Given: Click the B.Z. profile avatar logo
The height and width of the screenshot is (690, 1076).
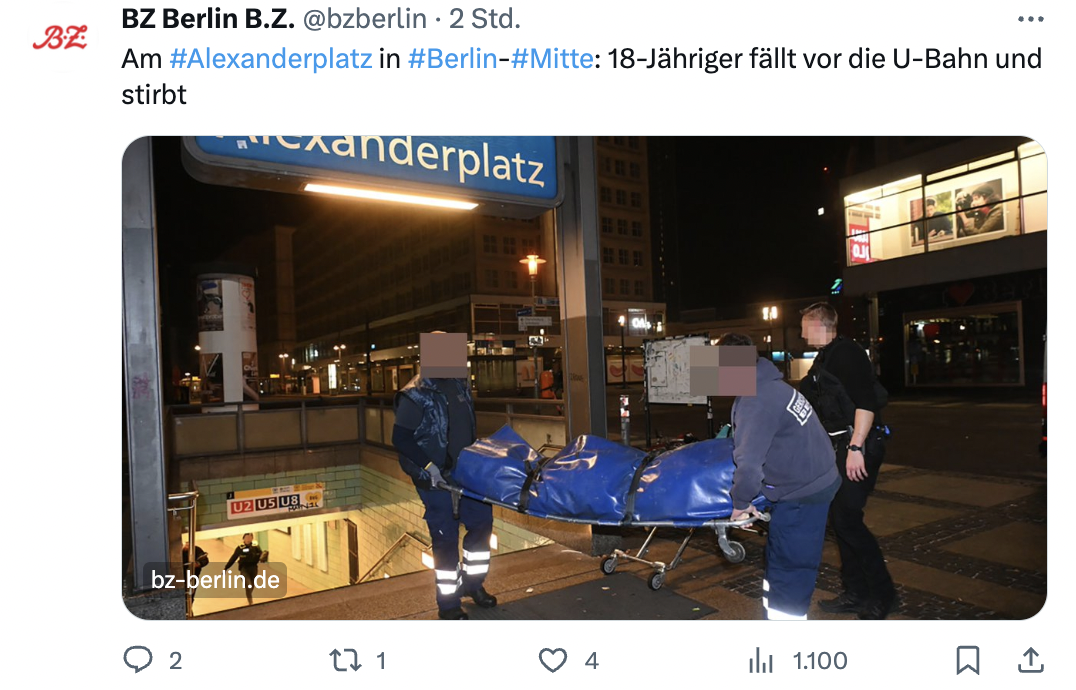Looking at the screenshot, I should coord(60,38).
